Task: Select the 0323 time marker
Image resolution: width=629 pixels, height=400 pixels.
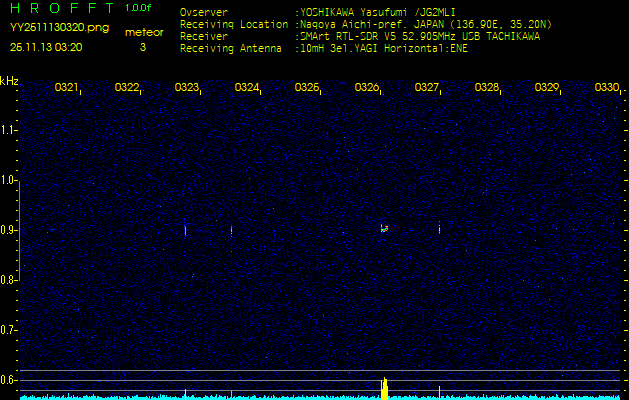Action: coord(187,88)
